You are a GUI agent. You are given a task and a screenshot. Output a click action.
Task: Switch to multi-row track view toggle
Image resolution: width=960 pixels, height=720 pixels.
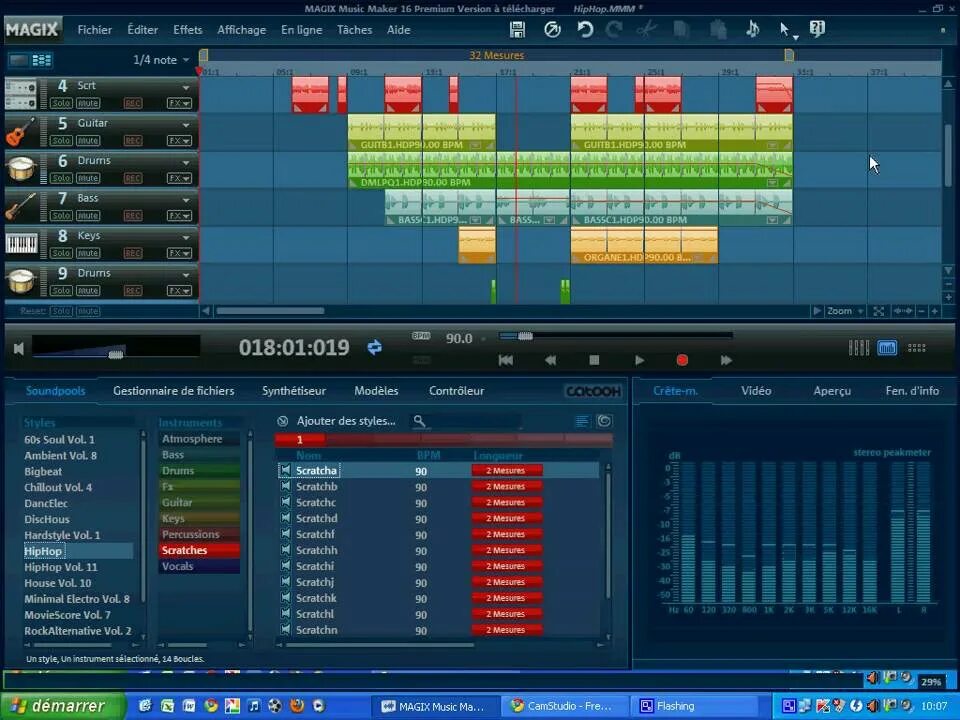[42, 60]
